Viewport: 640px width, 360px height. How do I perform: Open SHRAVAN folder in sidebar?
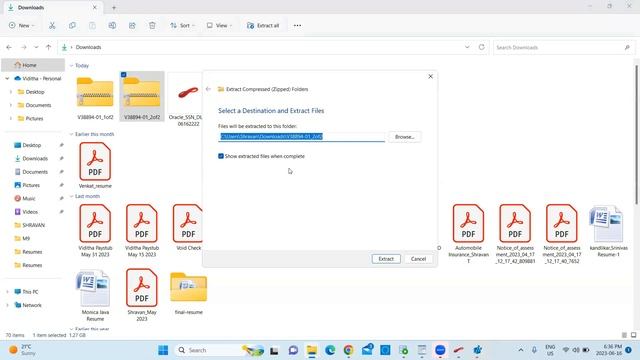(33, 225)
